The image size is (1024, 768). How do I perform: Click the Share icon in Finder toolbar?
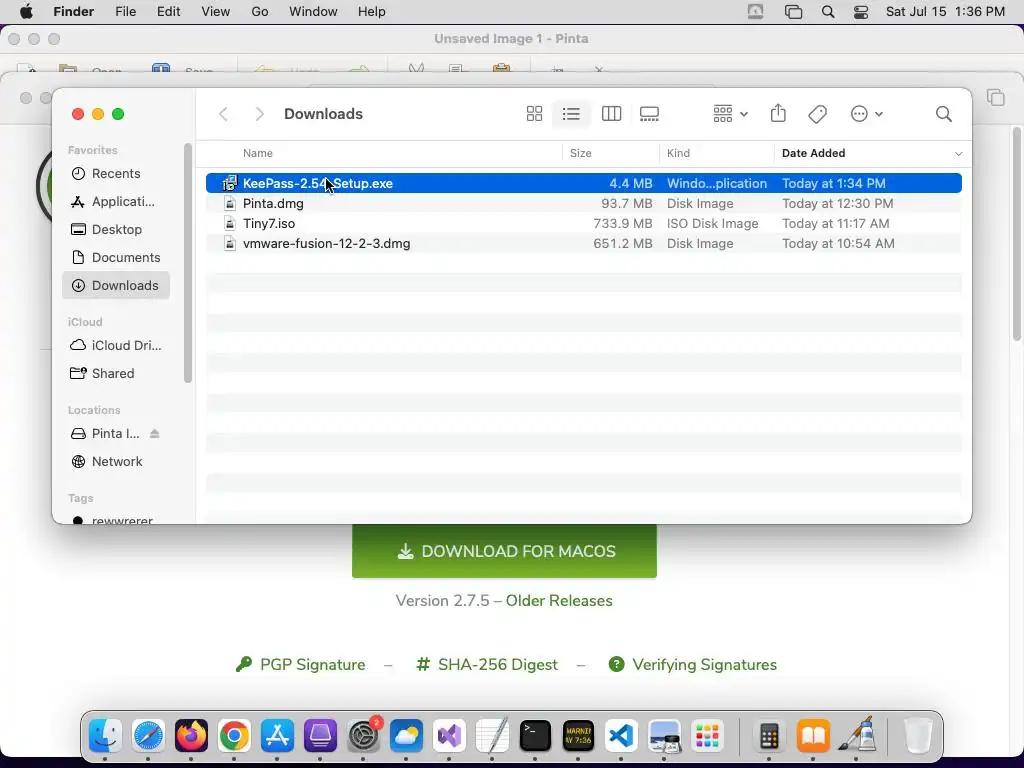pyautogui.click(x=778, y=114)
